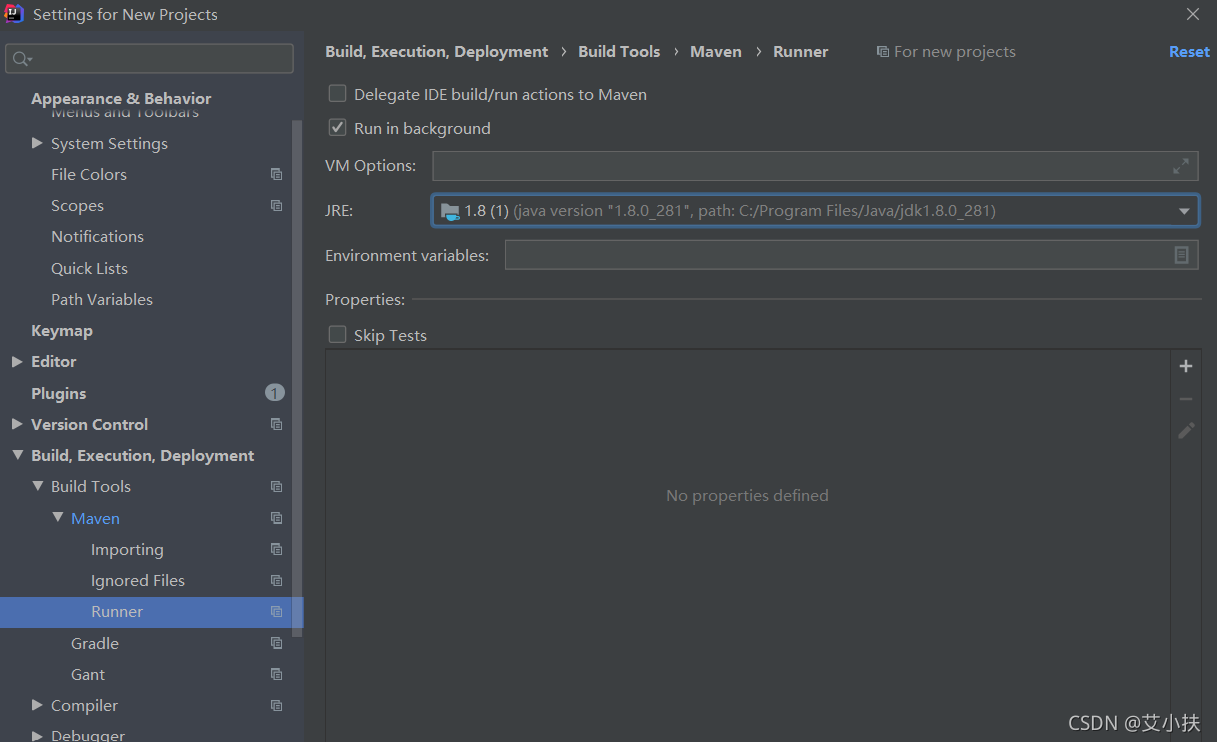The height and width of the screenshot is (742, 1217).
Task: Click the project-level icon beside File Colors
Action: click(277, 174)
